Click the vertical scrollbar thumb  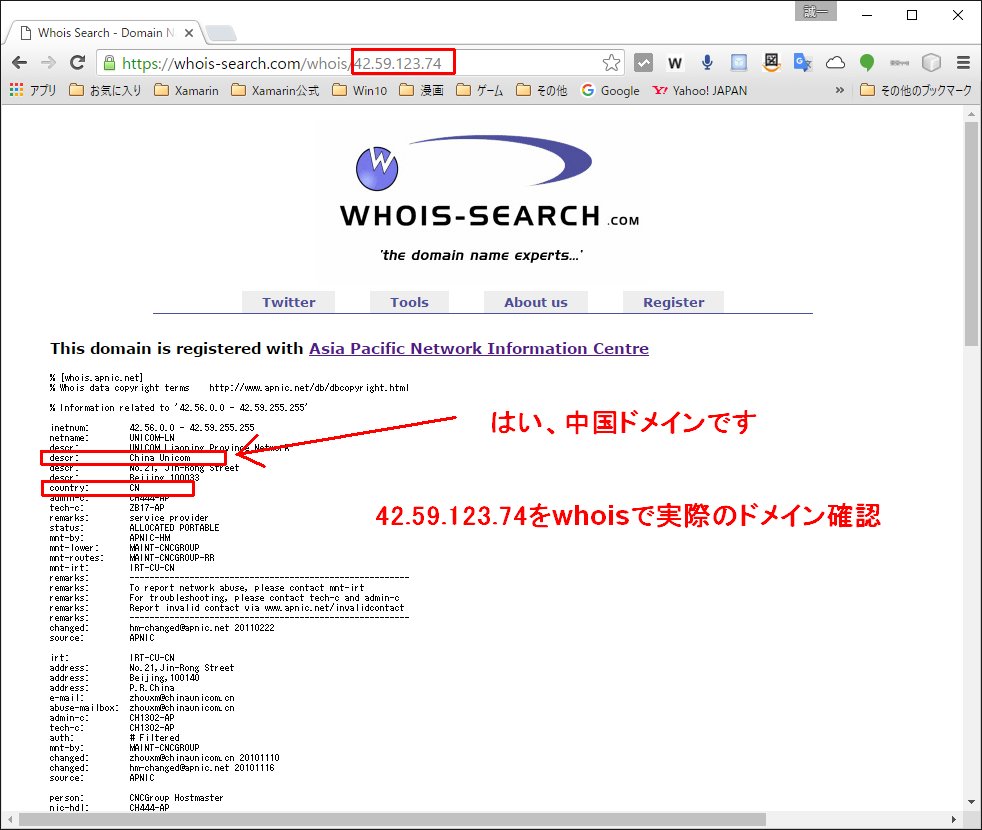971,234
